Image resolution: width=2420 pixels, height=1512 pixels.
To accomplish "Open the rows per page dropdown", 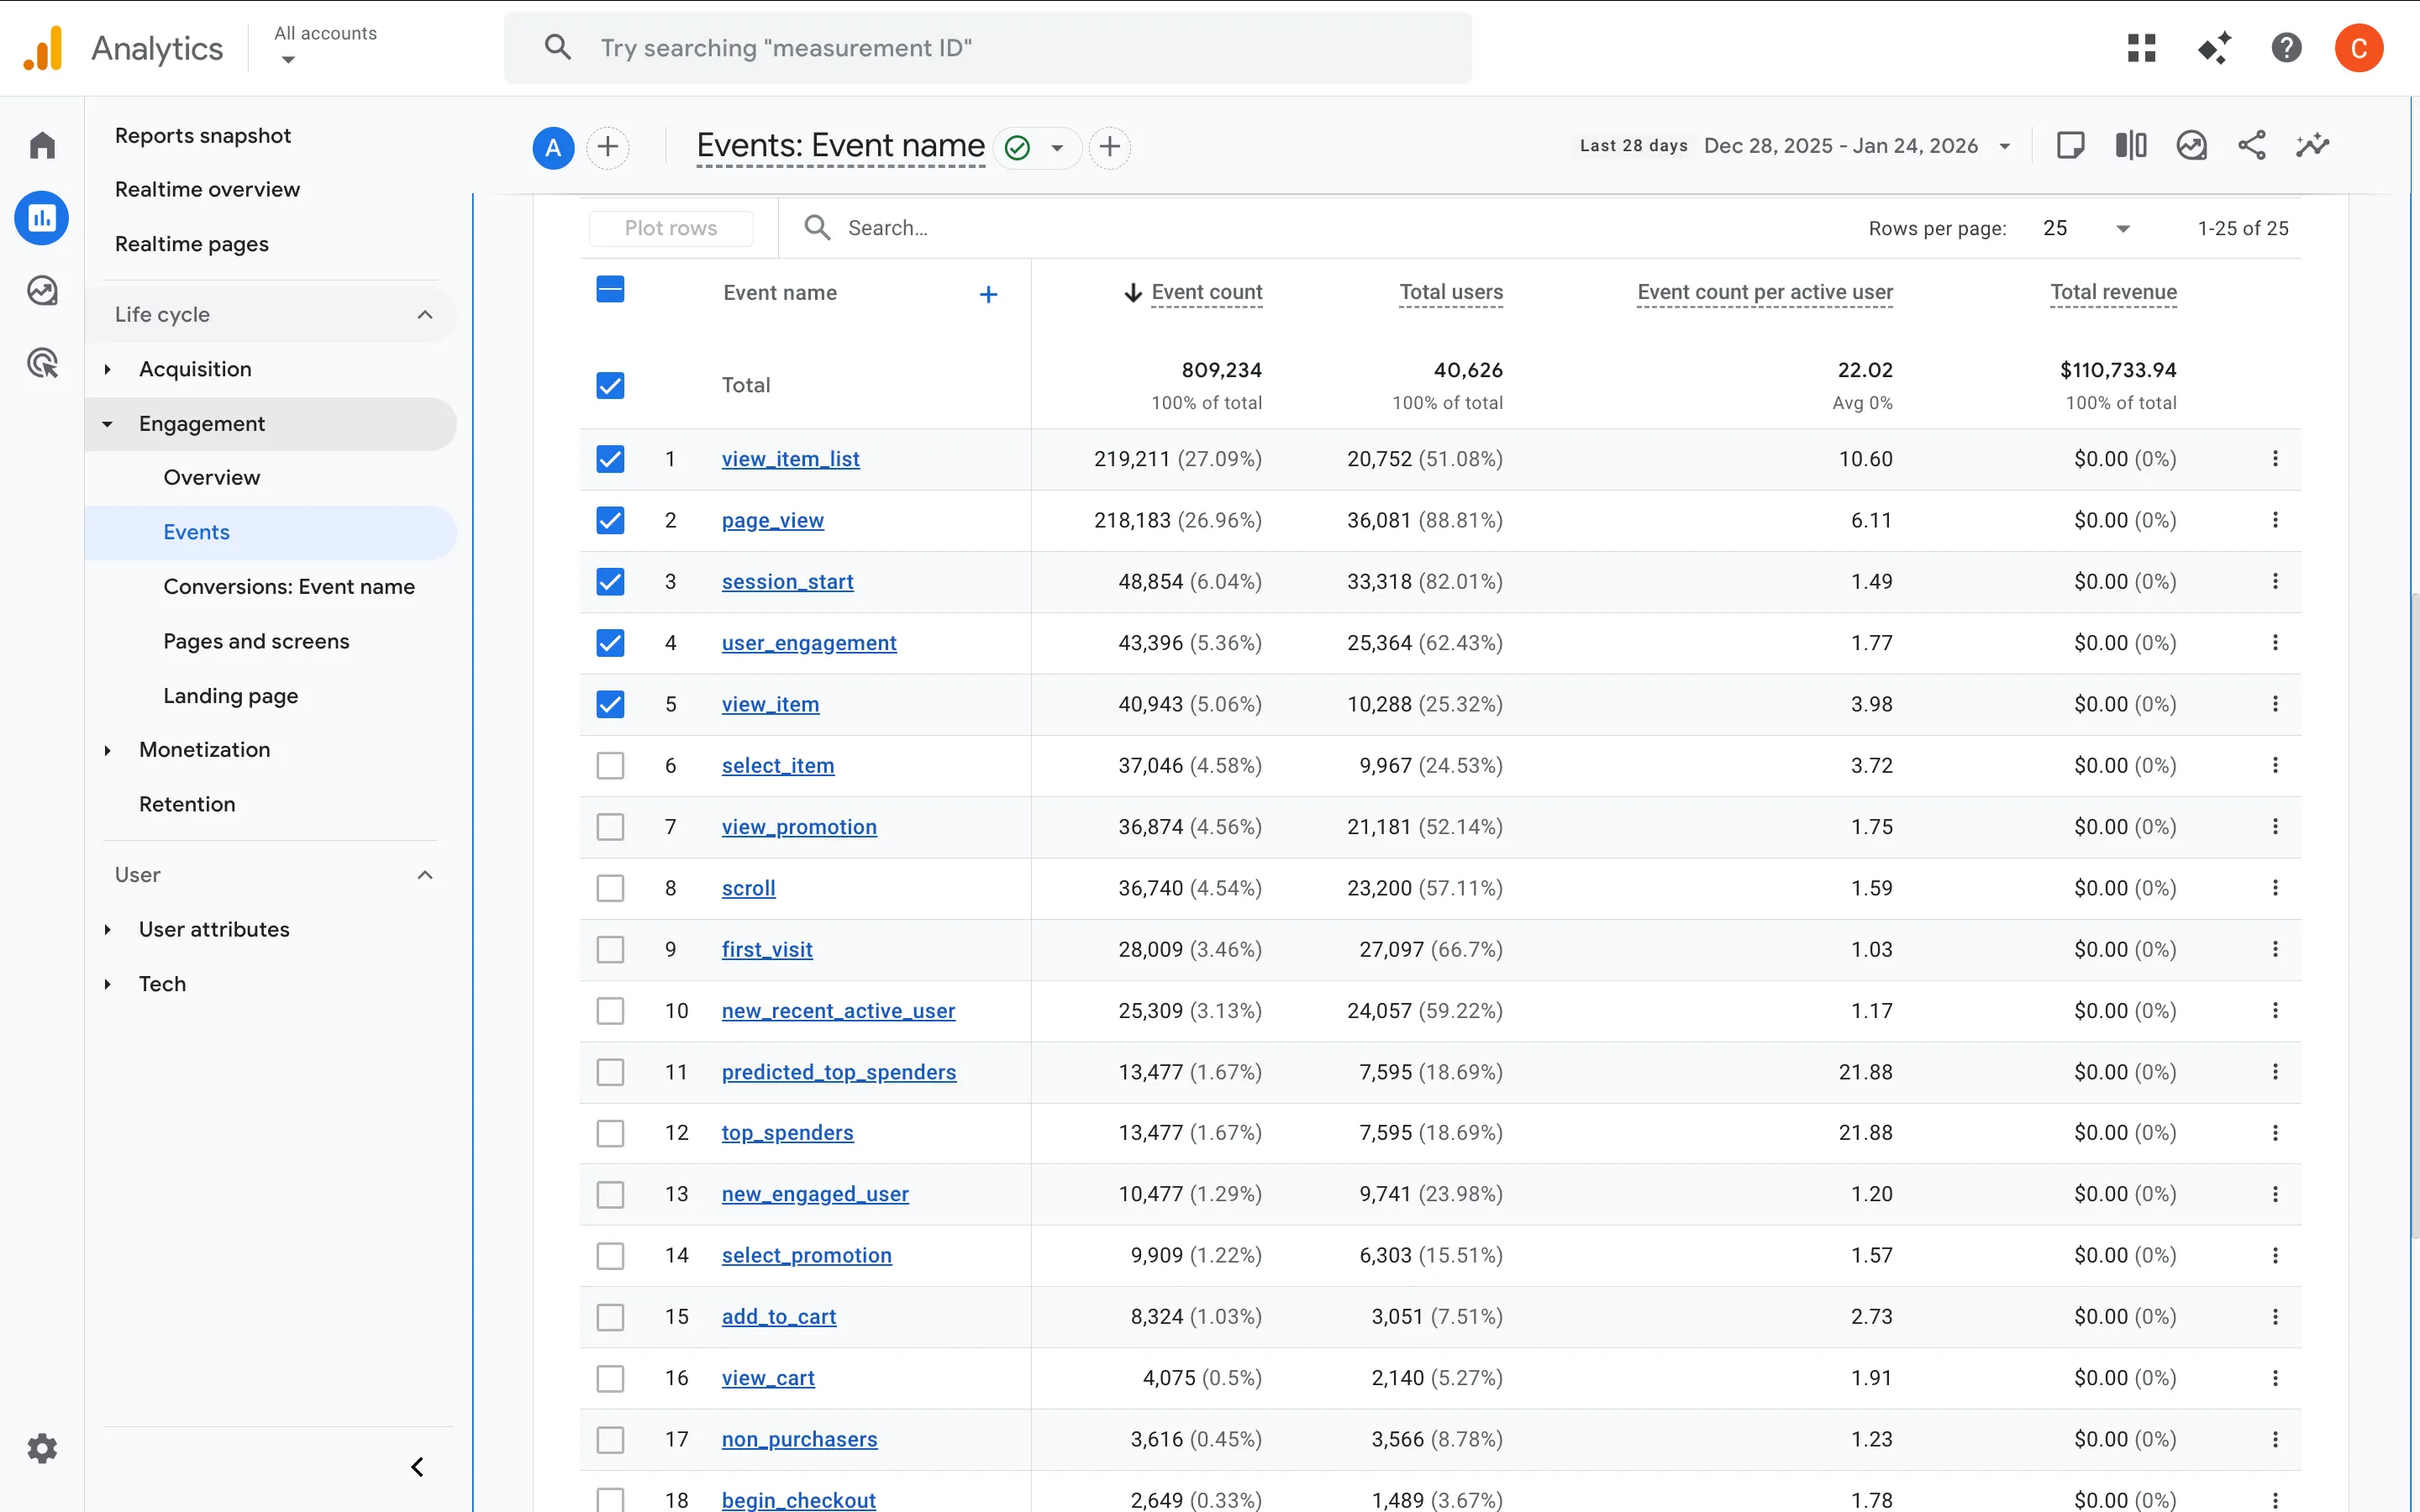I will pyautogui.click(x=2086, y=228).
